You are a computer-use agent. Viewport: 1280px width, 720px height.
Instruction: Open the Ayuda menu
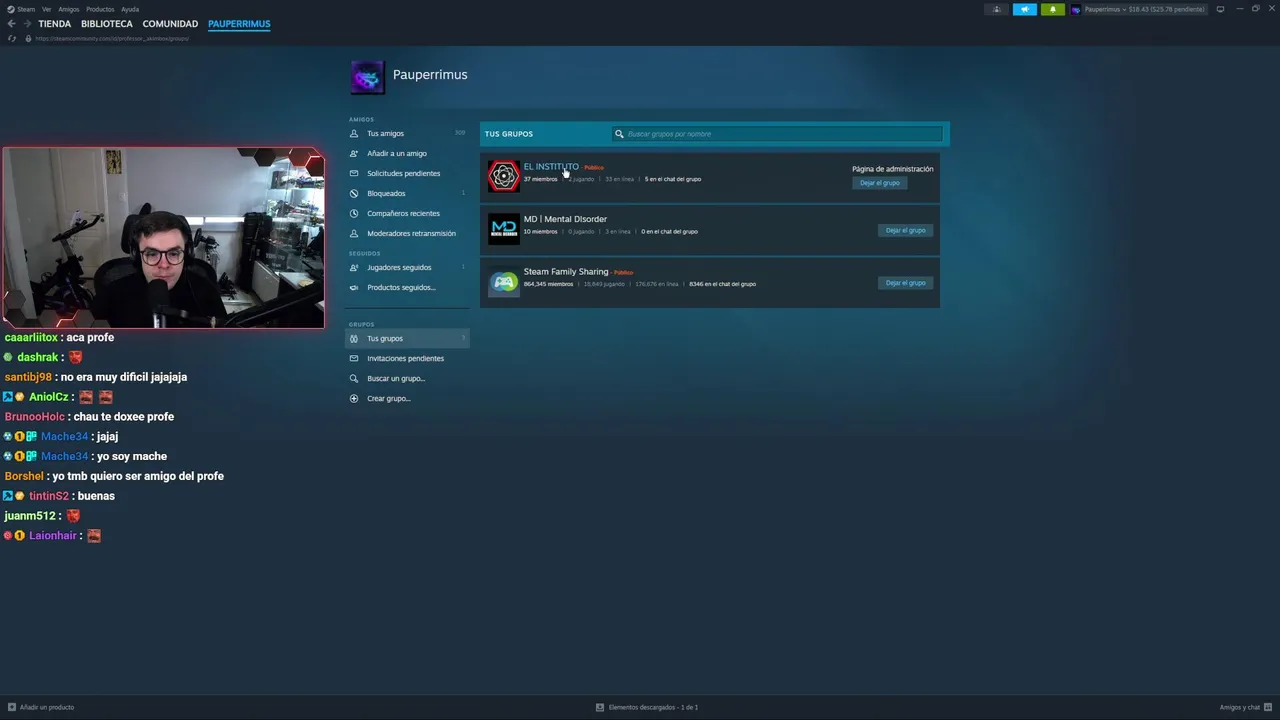coord(130,9)
